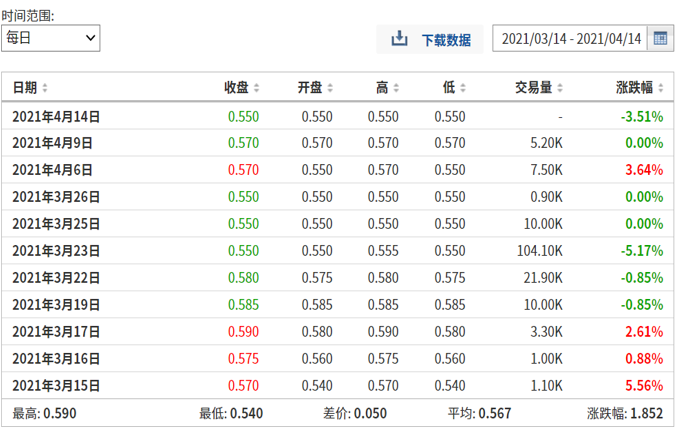
Task: Open the 每日 time range dropdown
Action: tap(51, 38)
